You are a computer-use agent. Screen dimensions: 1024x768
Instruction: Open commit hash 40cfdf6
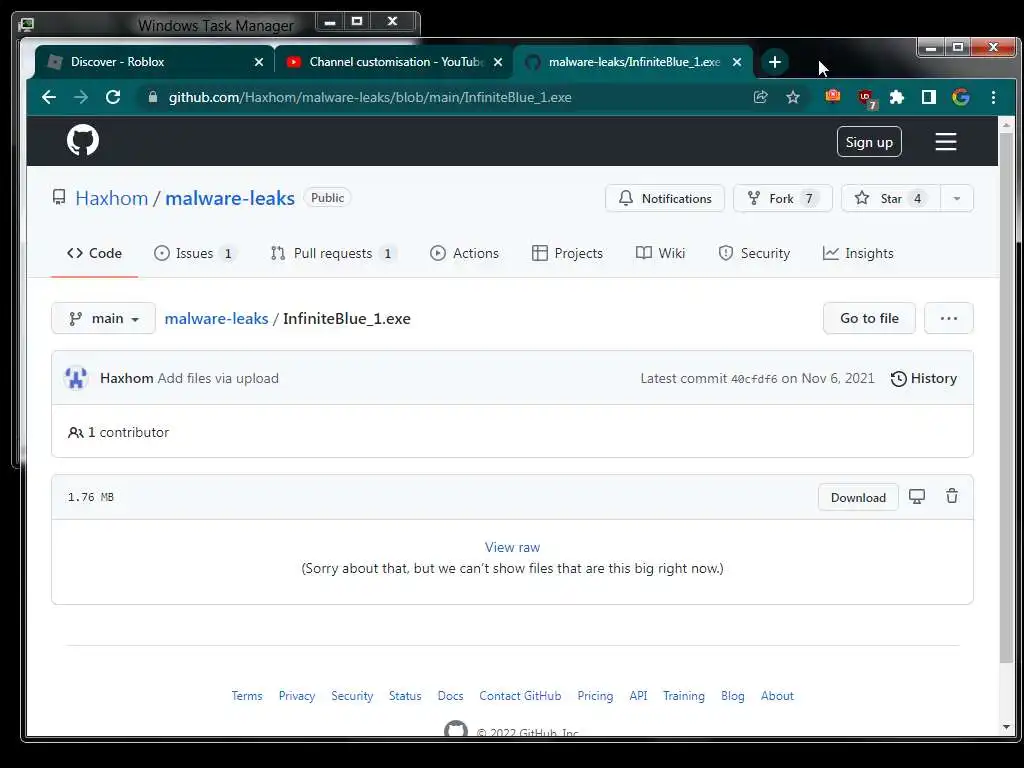754,379
